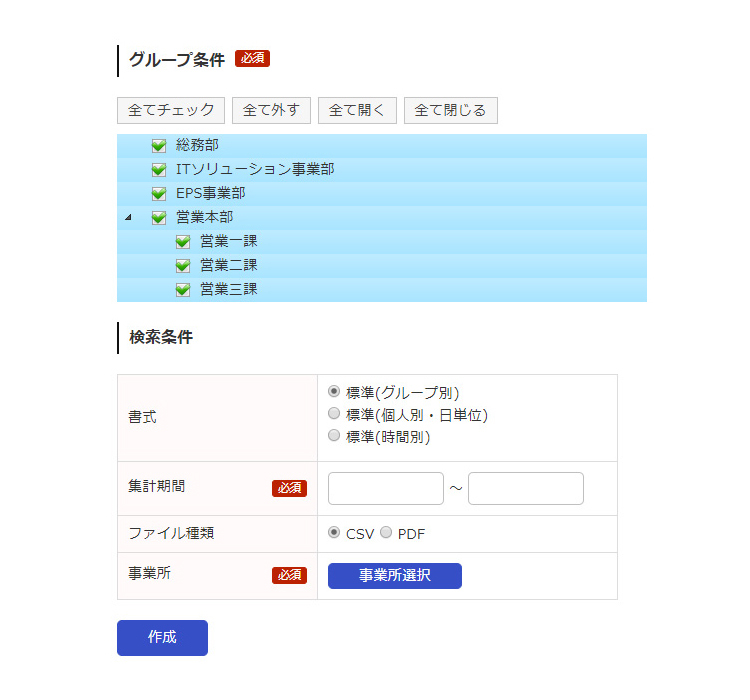The image size is (750, 700).
Task: Toggle the 営業本部 checkbox
Action: coord(159,217)
